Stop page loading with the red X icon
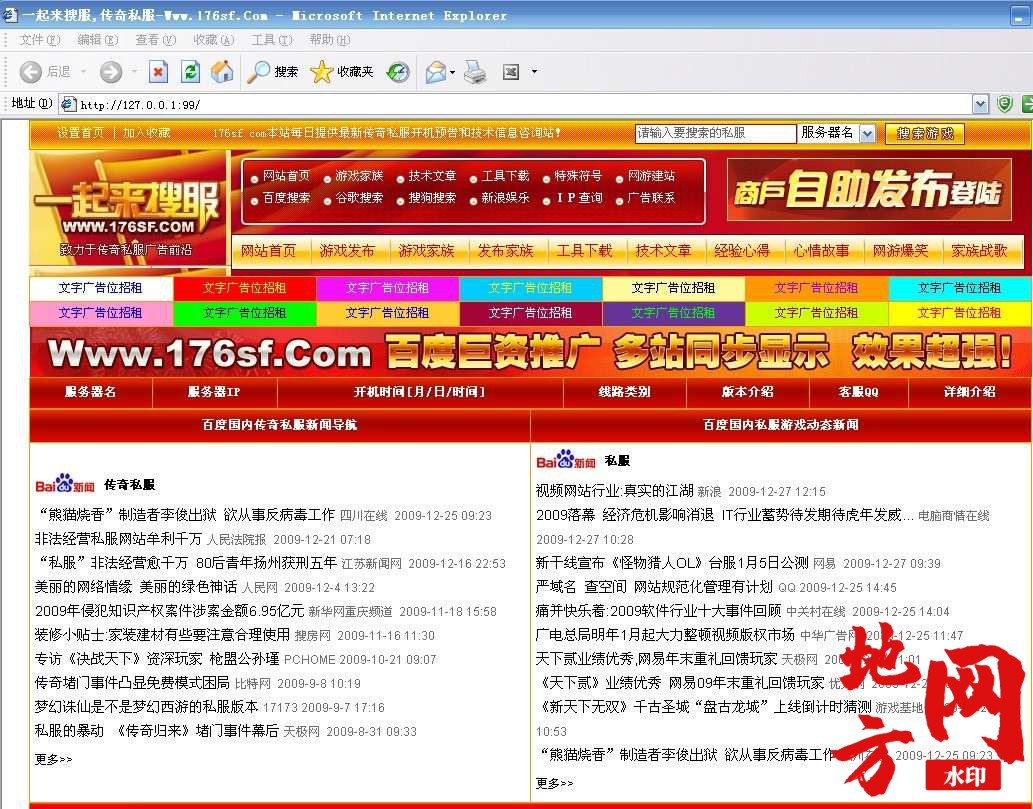Viewport: 1033px width, 809px height. 158,72
